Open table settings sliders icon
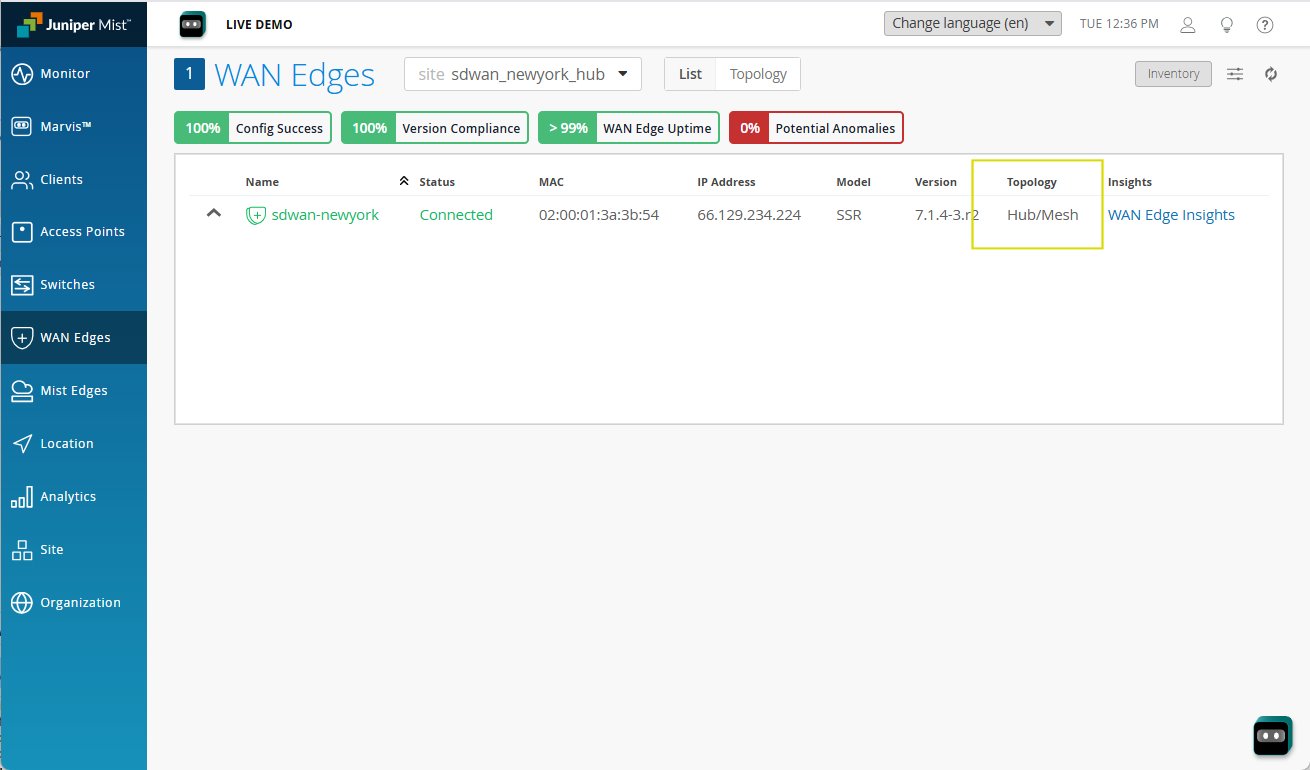Image resolution: width=1310 pixels, height=770 pixels. [x=1236, y=74]
